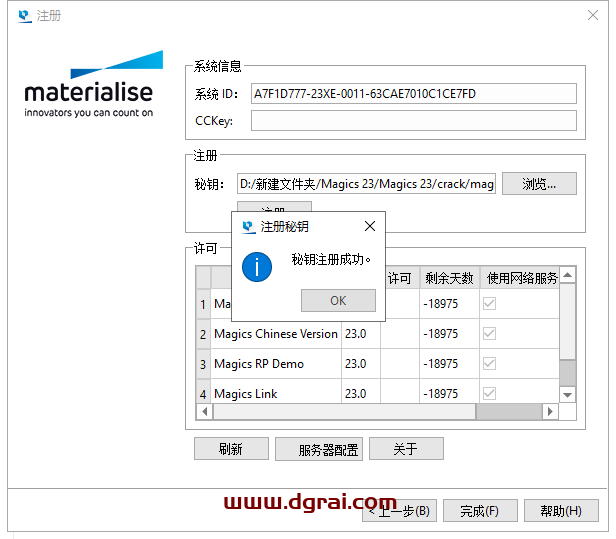The height and width of the screenshot is (539, 616).
Task: Click the Materialise icon in 注册秘钥 title
Action: point(248,227)
